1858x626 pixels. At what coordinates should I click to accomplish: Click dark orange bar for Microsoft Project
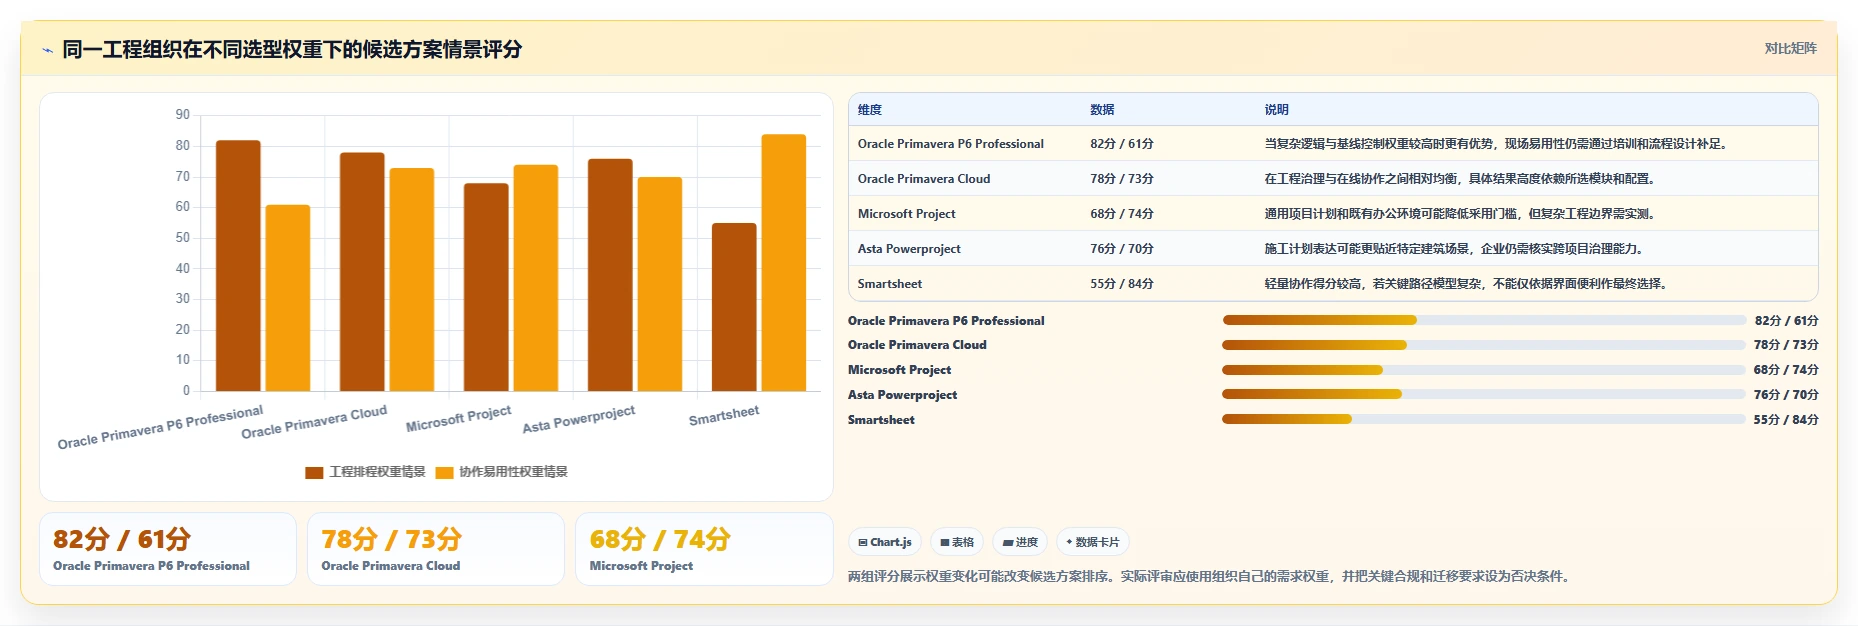coord(486,287)
